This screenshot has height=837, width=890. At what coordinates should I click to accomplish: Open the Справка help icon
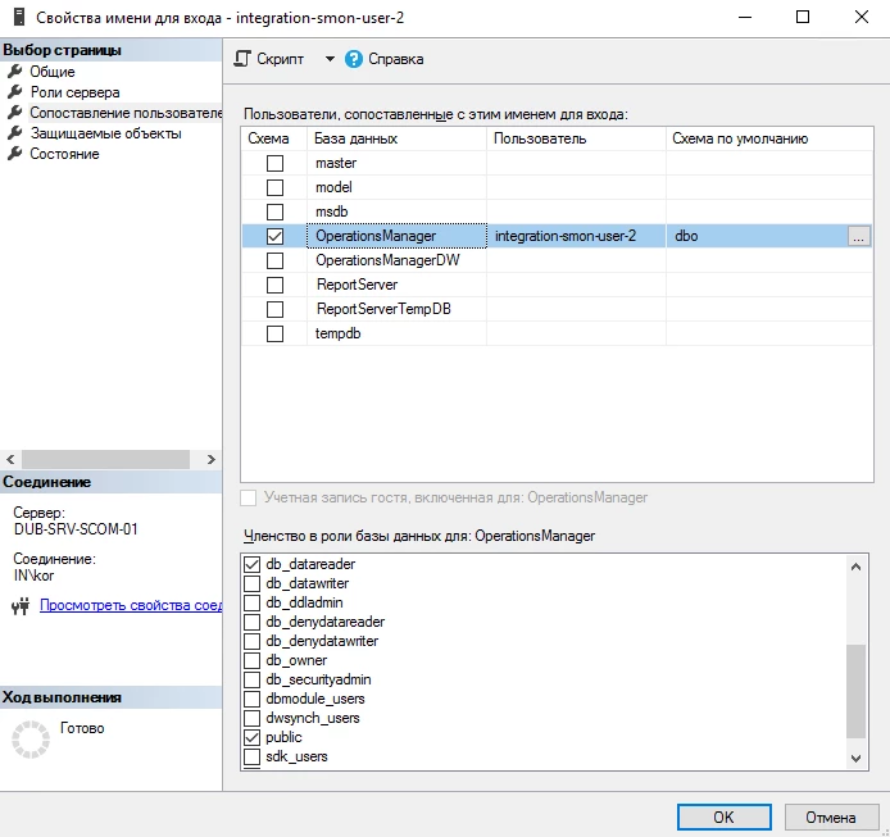353,59
